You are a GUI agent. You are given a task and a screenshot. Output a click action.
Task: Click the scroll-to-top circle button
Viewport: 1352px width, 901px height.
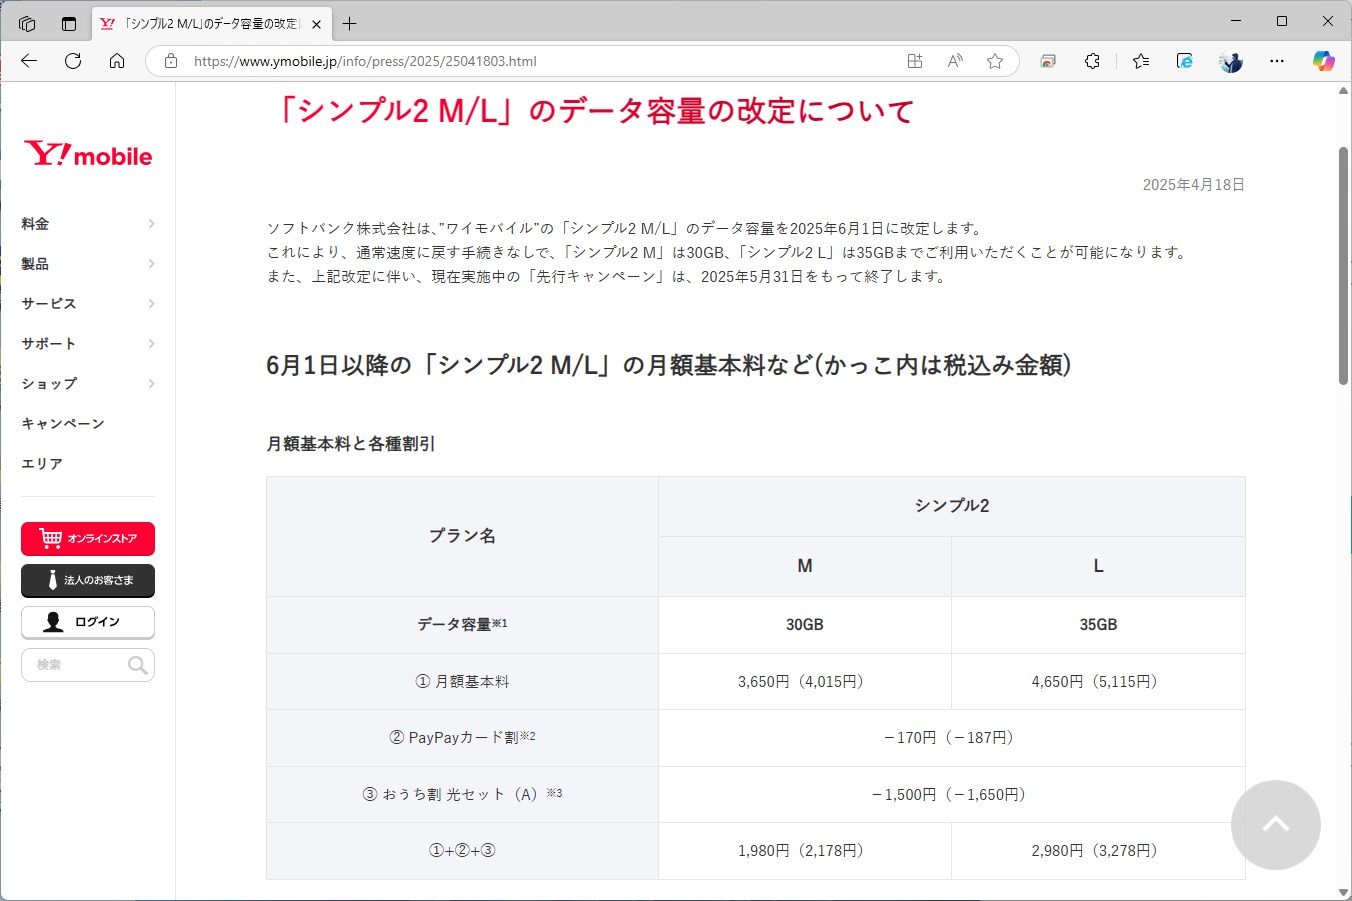tap(1276, 824)
